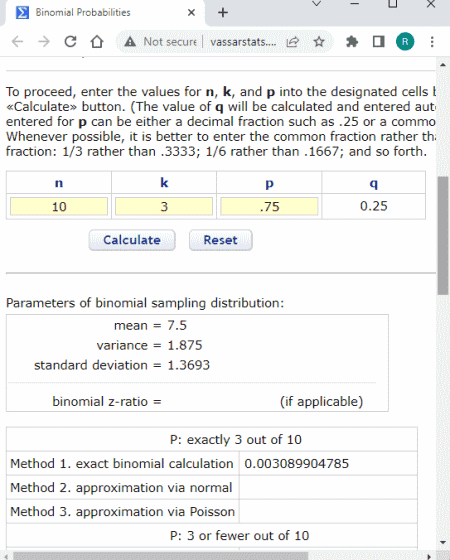This screenshot has height=560, width=450.
Task: Open Chrome three-dot menu
Action: click(432, 42)
